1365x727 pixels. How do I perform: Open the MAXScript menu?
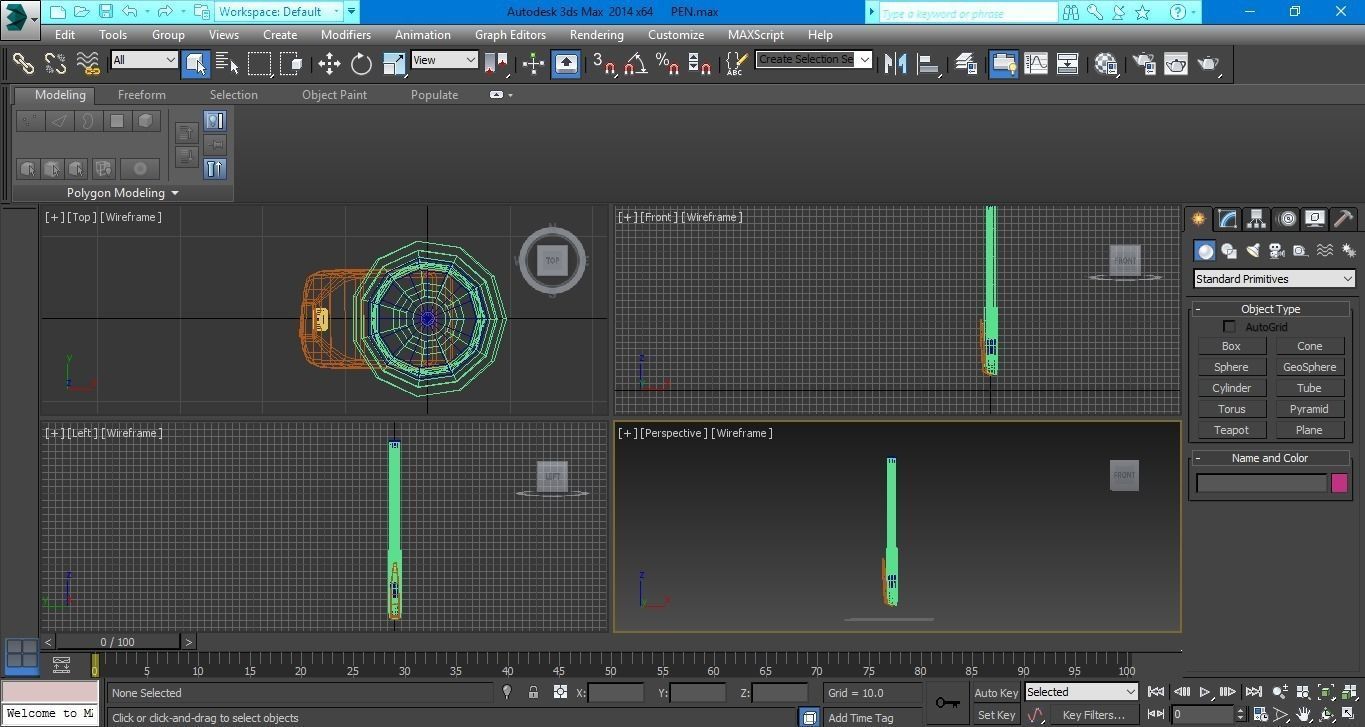point(756,34)
